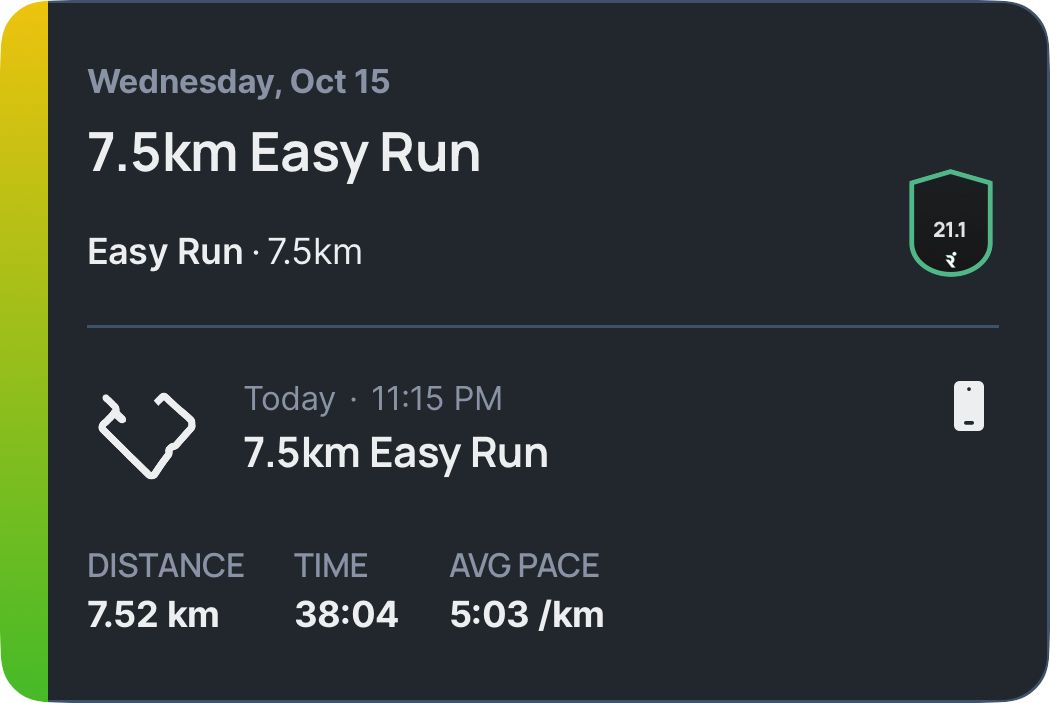The image size is (1050, 703).
Task: Click the DISTANCE stat label
Action: pyautogui.click(x=166, y=566)
